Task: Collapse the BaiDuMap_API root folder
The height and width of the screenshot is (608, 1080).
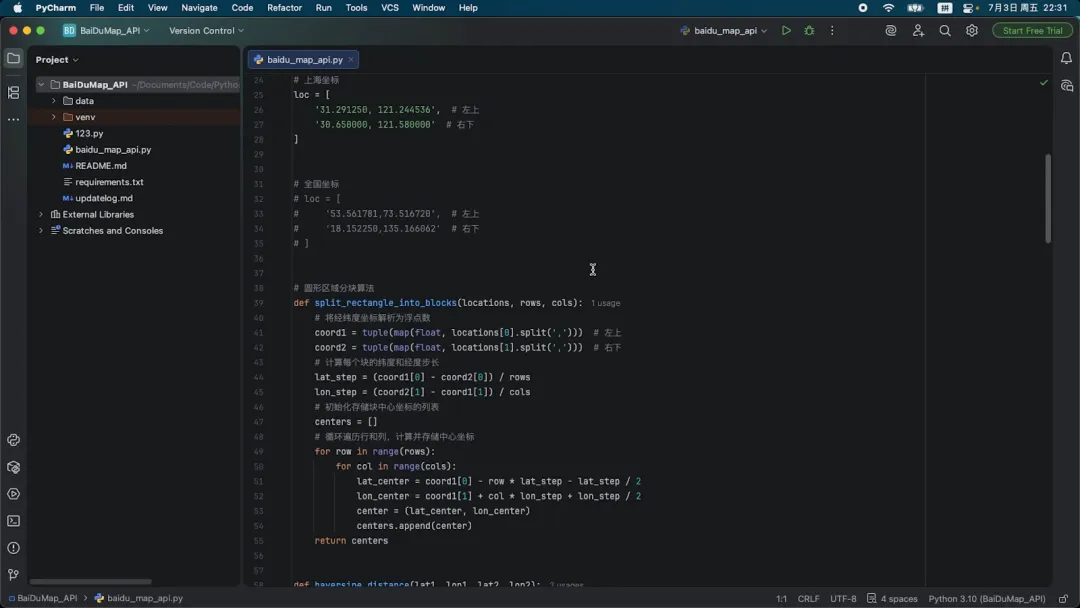Action: tap(41, 85)
